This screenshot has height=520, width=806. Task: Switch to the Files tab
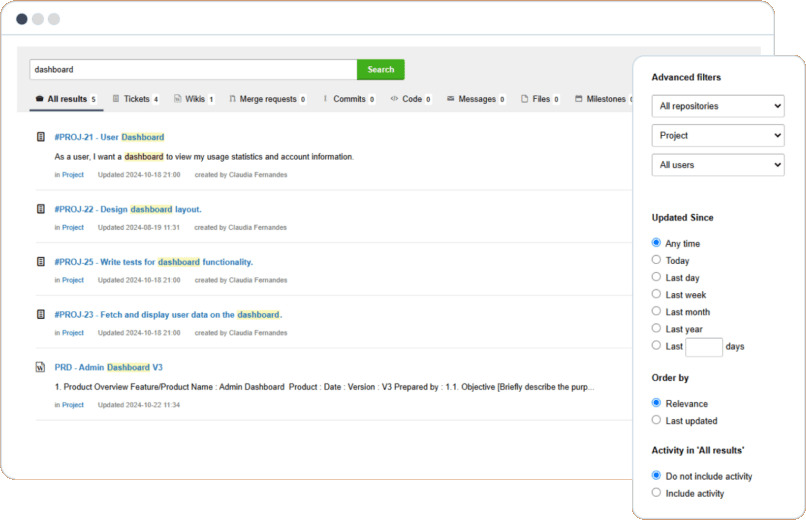coord(540,99)
